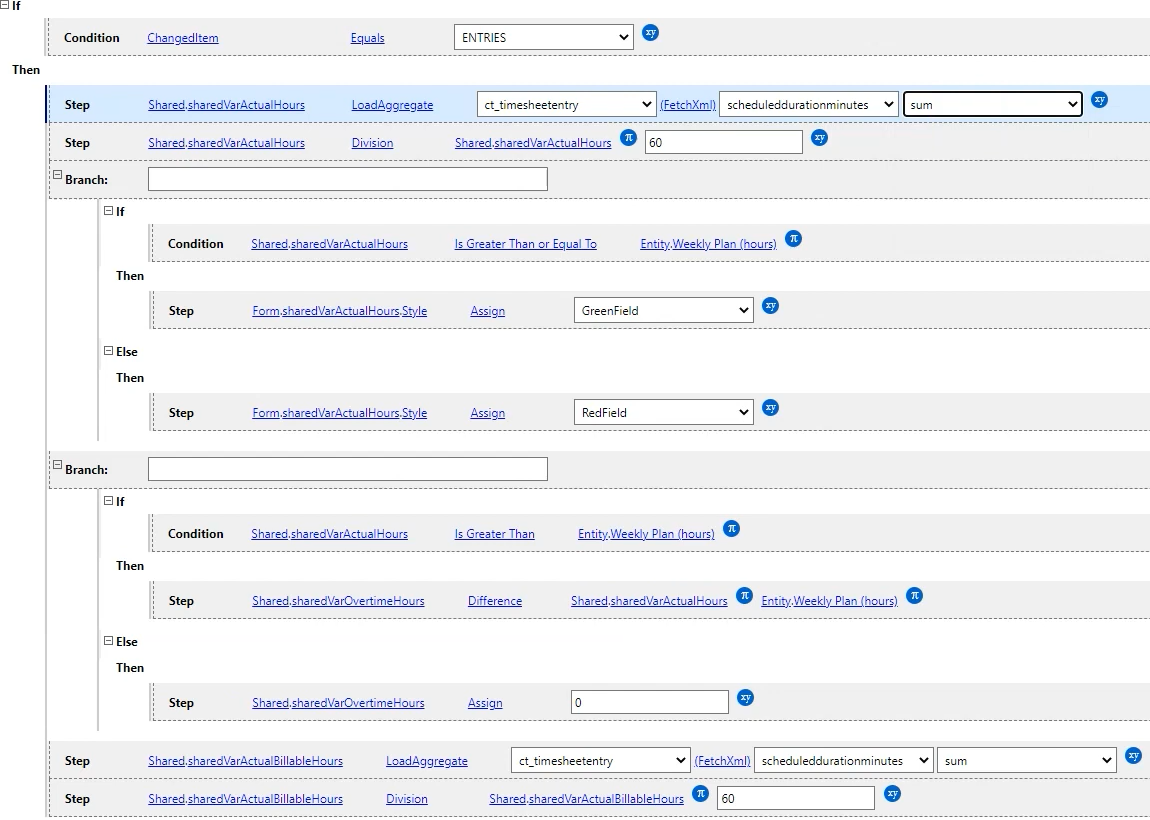Image resolution: width=1150 pixels, height=820 pixels.
Task: Open the ENTRIES dropdown
Action: pos(543,37)
